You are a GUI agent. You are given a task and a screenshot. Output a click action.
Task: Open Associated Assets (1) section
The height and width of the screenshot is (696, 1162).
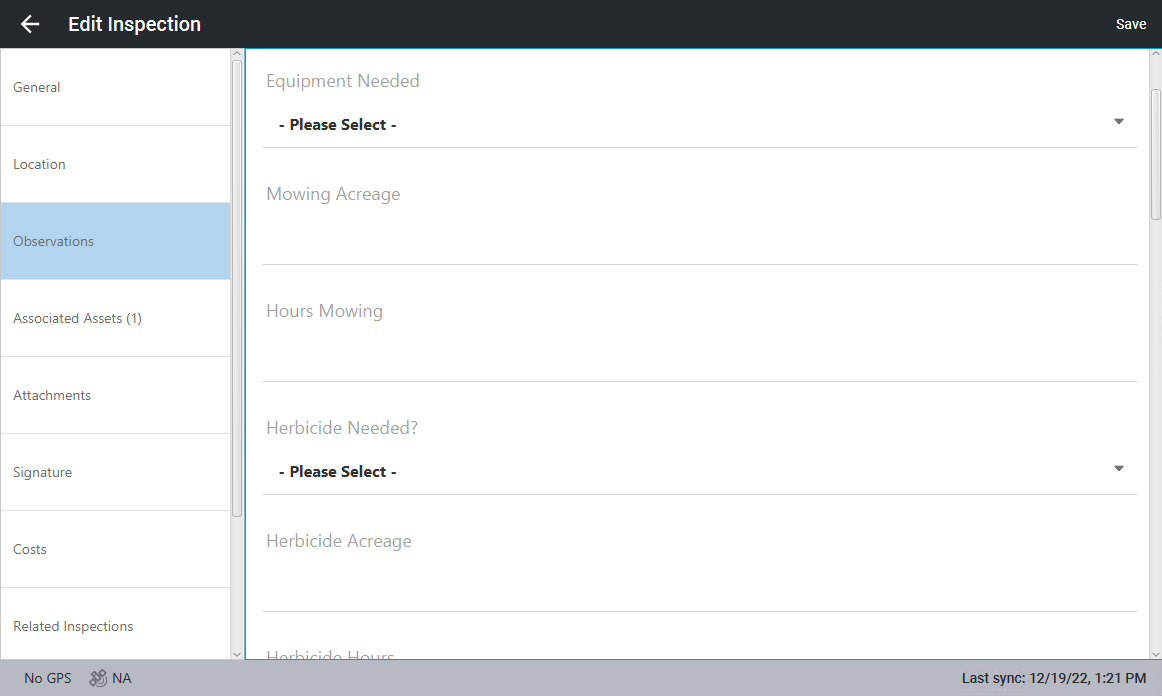coord(115,318)
